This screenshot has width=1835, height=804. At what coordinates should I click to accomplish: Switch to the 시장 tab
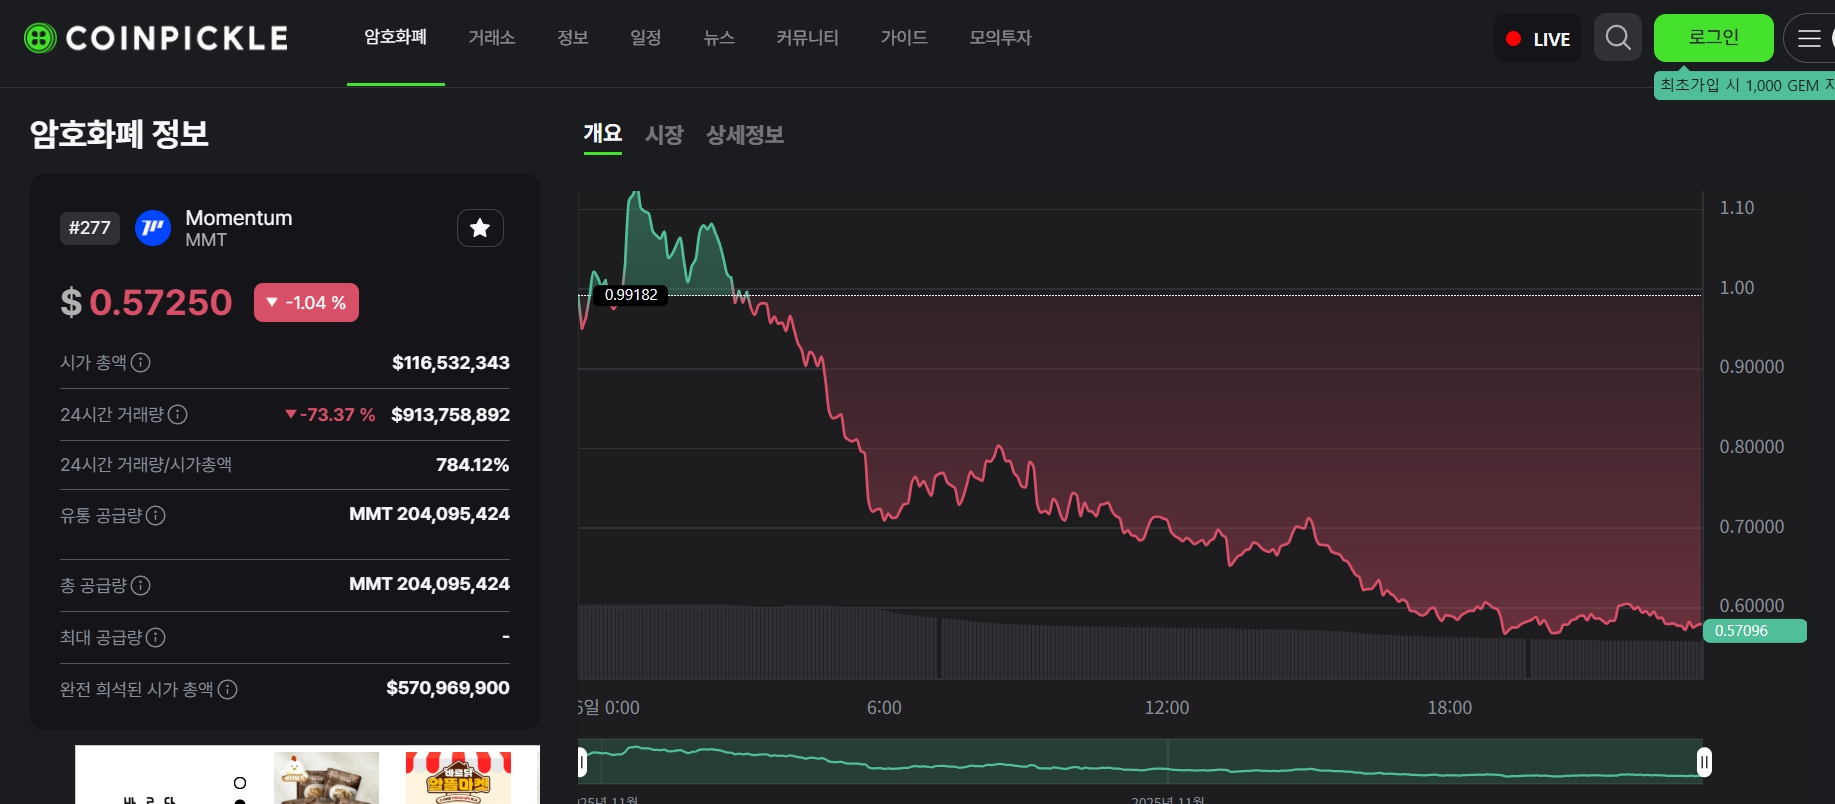click(664, 135)
